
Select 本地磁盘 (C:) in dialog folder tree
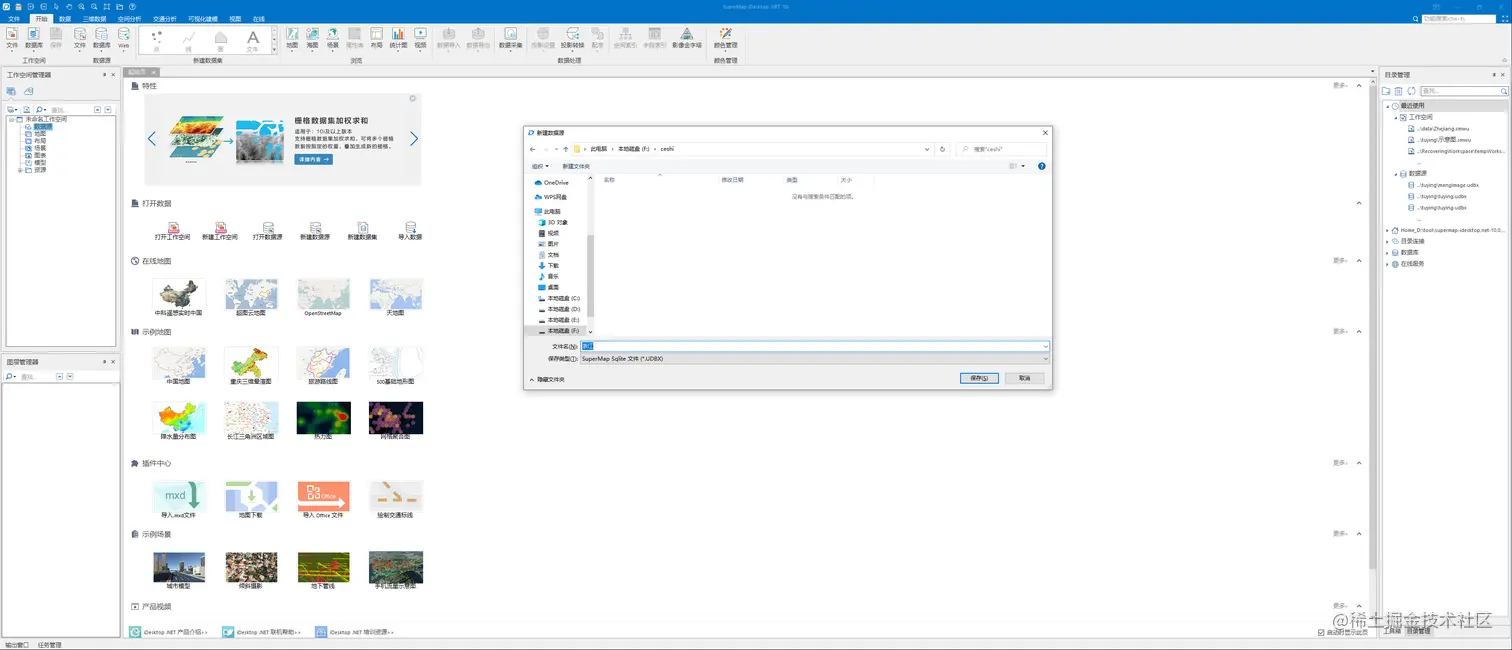[x=559, y=298]
